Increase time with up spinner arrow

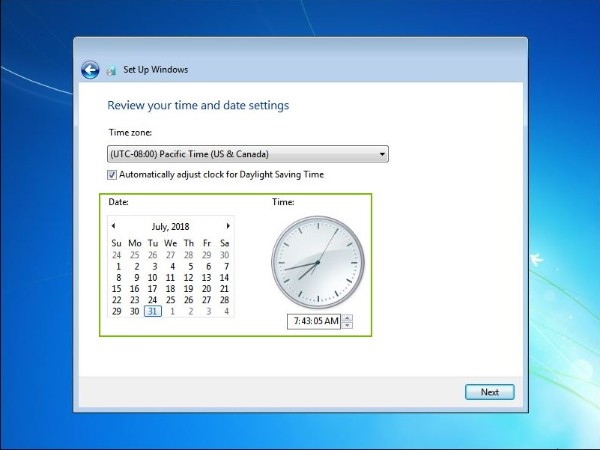[347, 318]
